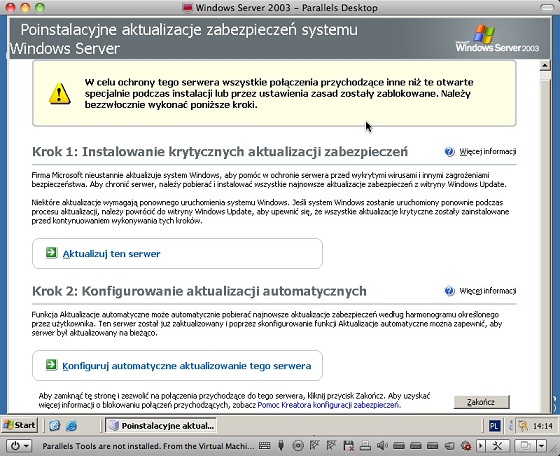Click the PL language indicator in the taskbar
Screen dimensions: 560x456
tap(494, 426)
